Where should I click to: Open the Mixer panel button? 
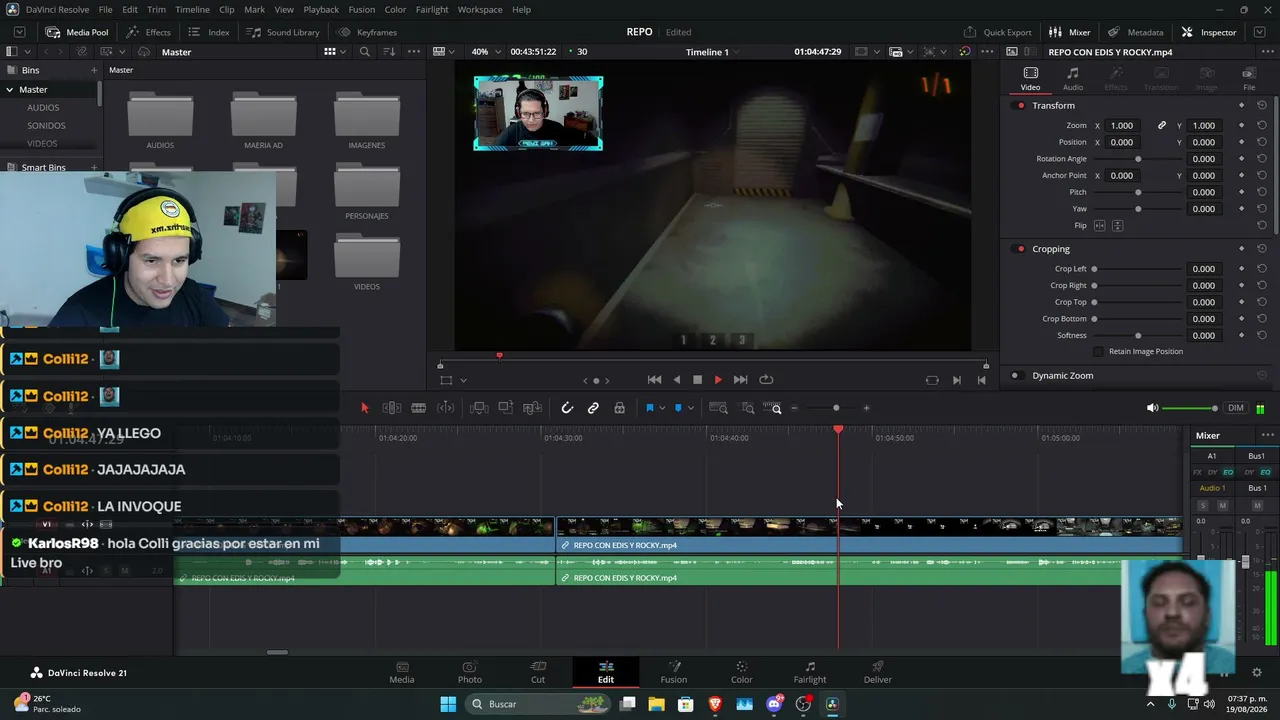click(x=1070, y=32)
